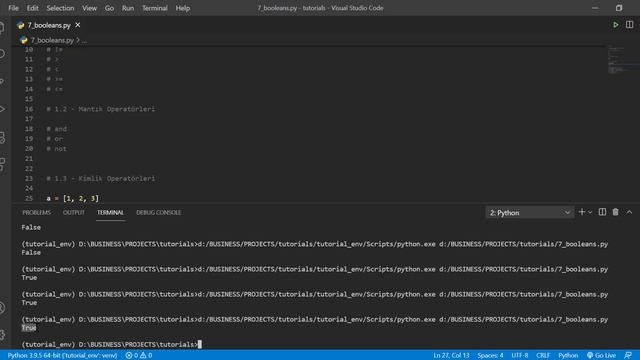This screenshot has height=360, width=640.
Task: Place cursor on code line 'a = [1, 2, 3]'
Action: pyautogui.click(x=72, y=198)
